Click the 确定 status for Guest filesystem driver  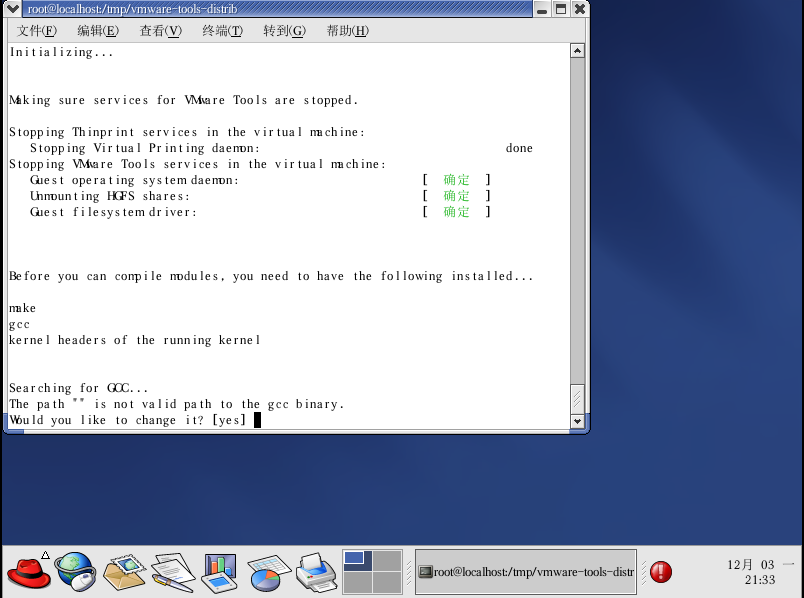(x=456, y=211)
